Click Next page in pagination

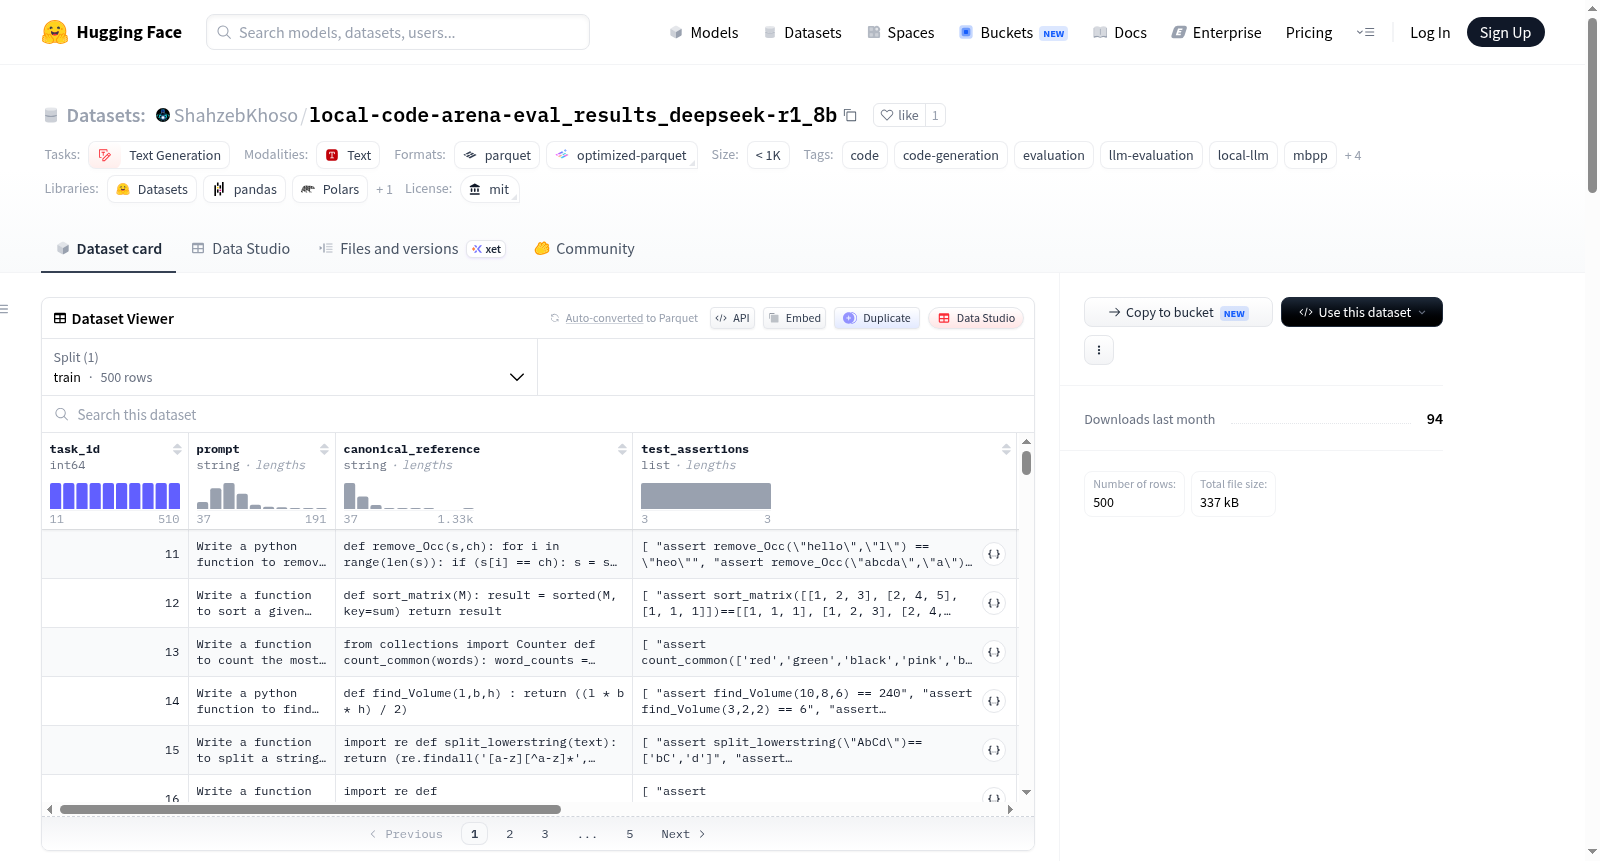coord(683,834)
